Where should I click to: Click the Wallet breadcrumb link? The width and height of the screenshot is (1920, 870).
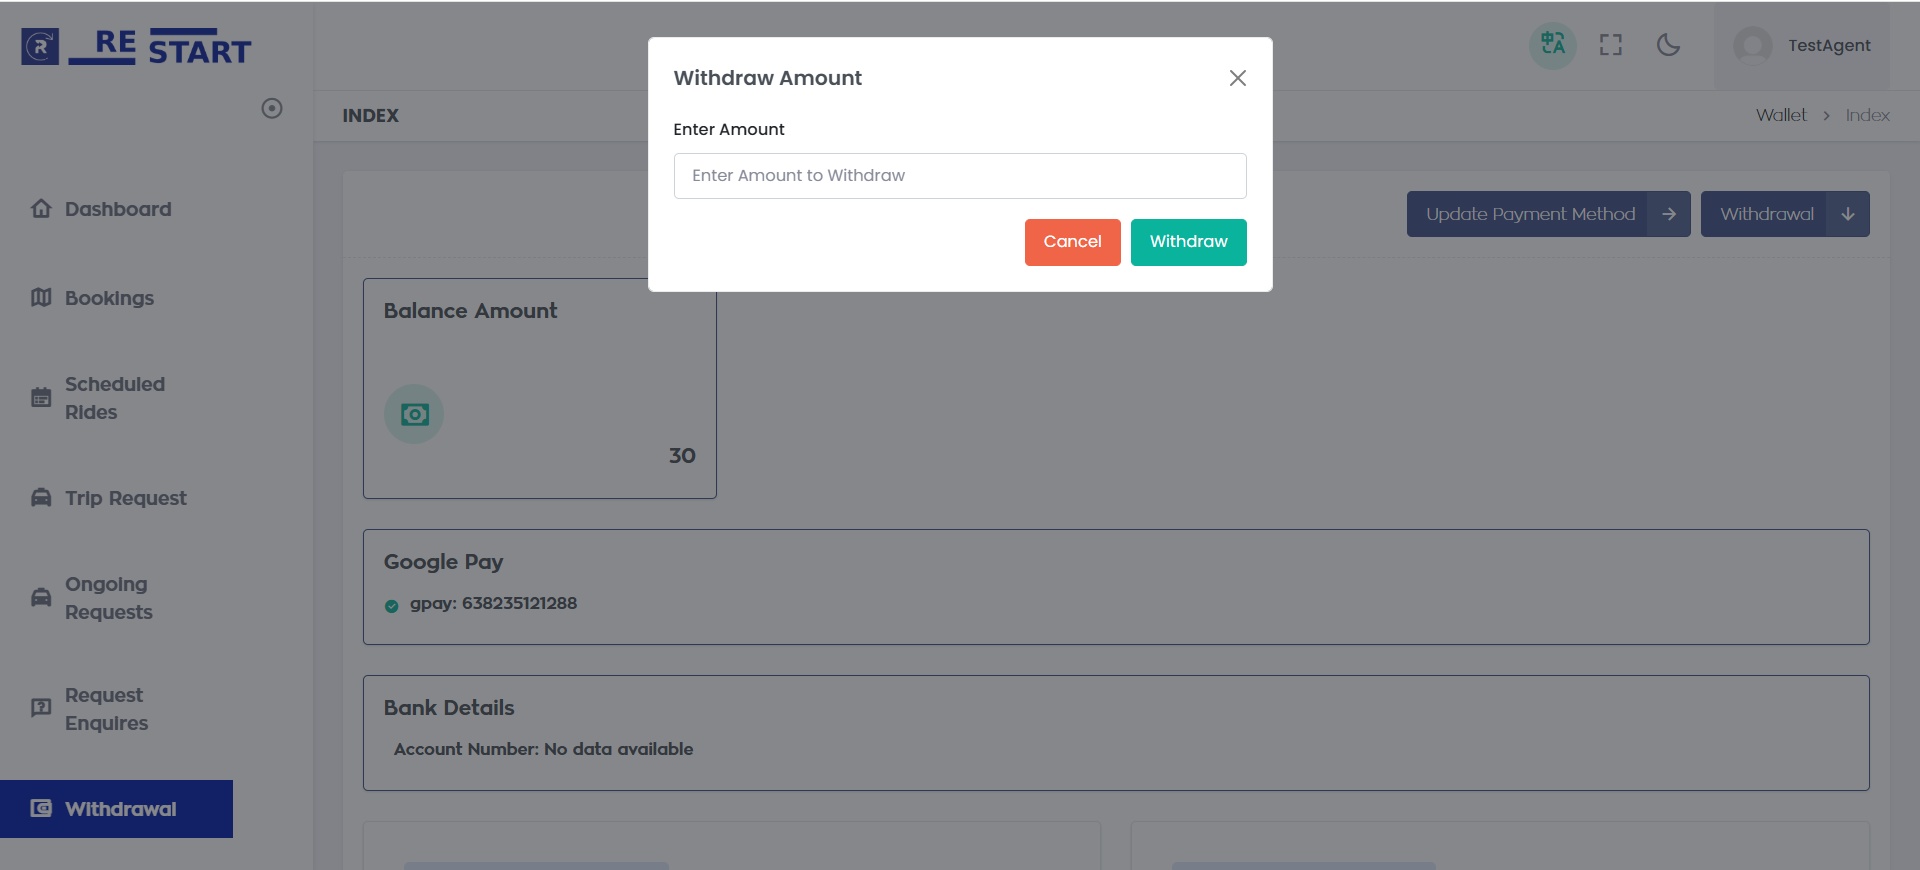pyautogui.click(x=1780, y=115)
